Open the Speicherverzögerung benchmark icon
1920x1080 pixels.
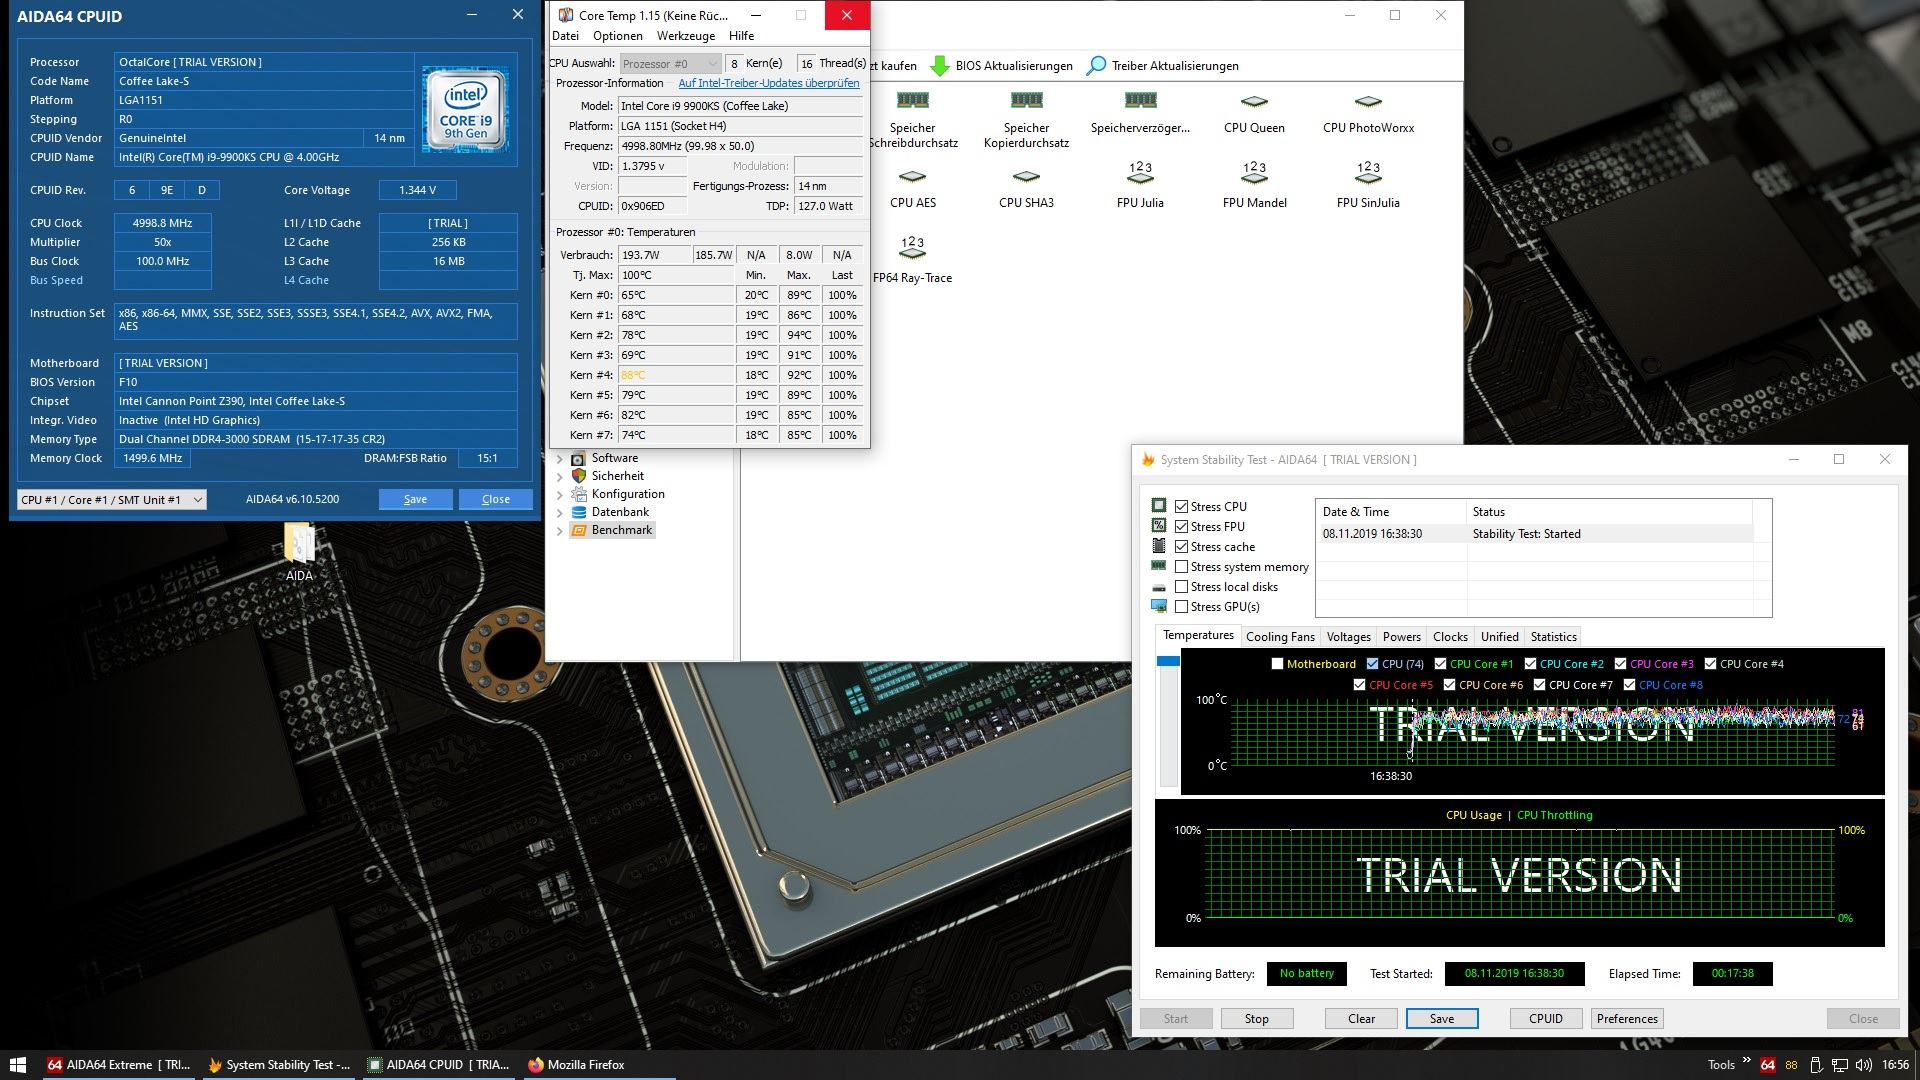(1140, 101)
